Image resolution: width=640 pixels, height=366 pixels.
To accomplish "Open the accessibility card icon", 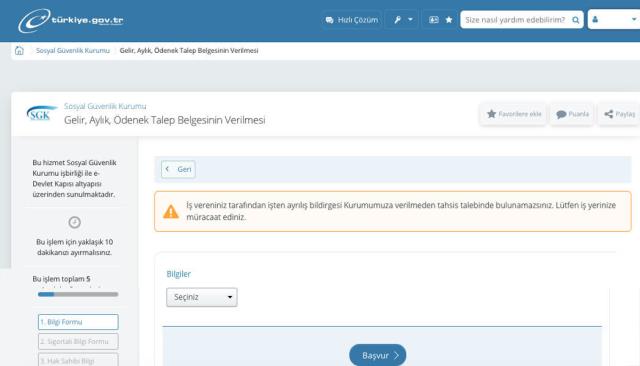I will click(x=433, y=20).
